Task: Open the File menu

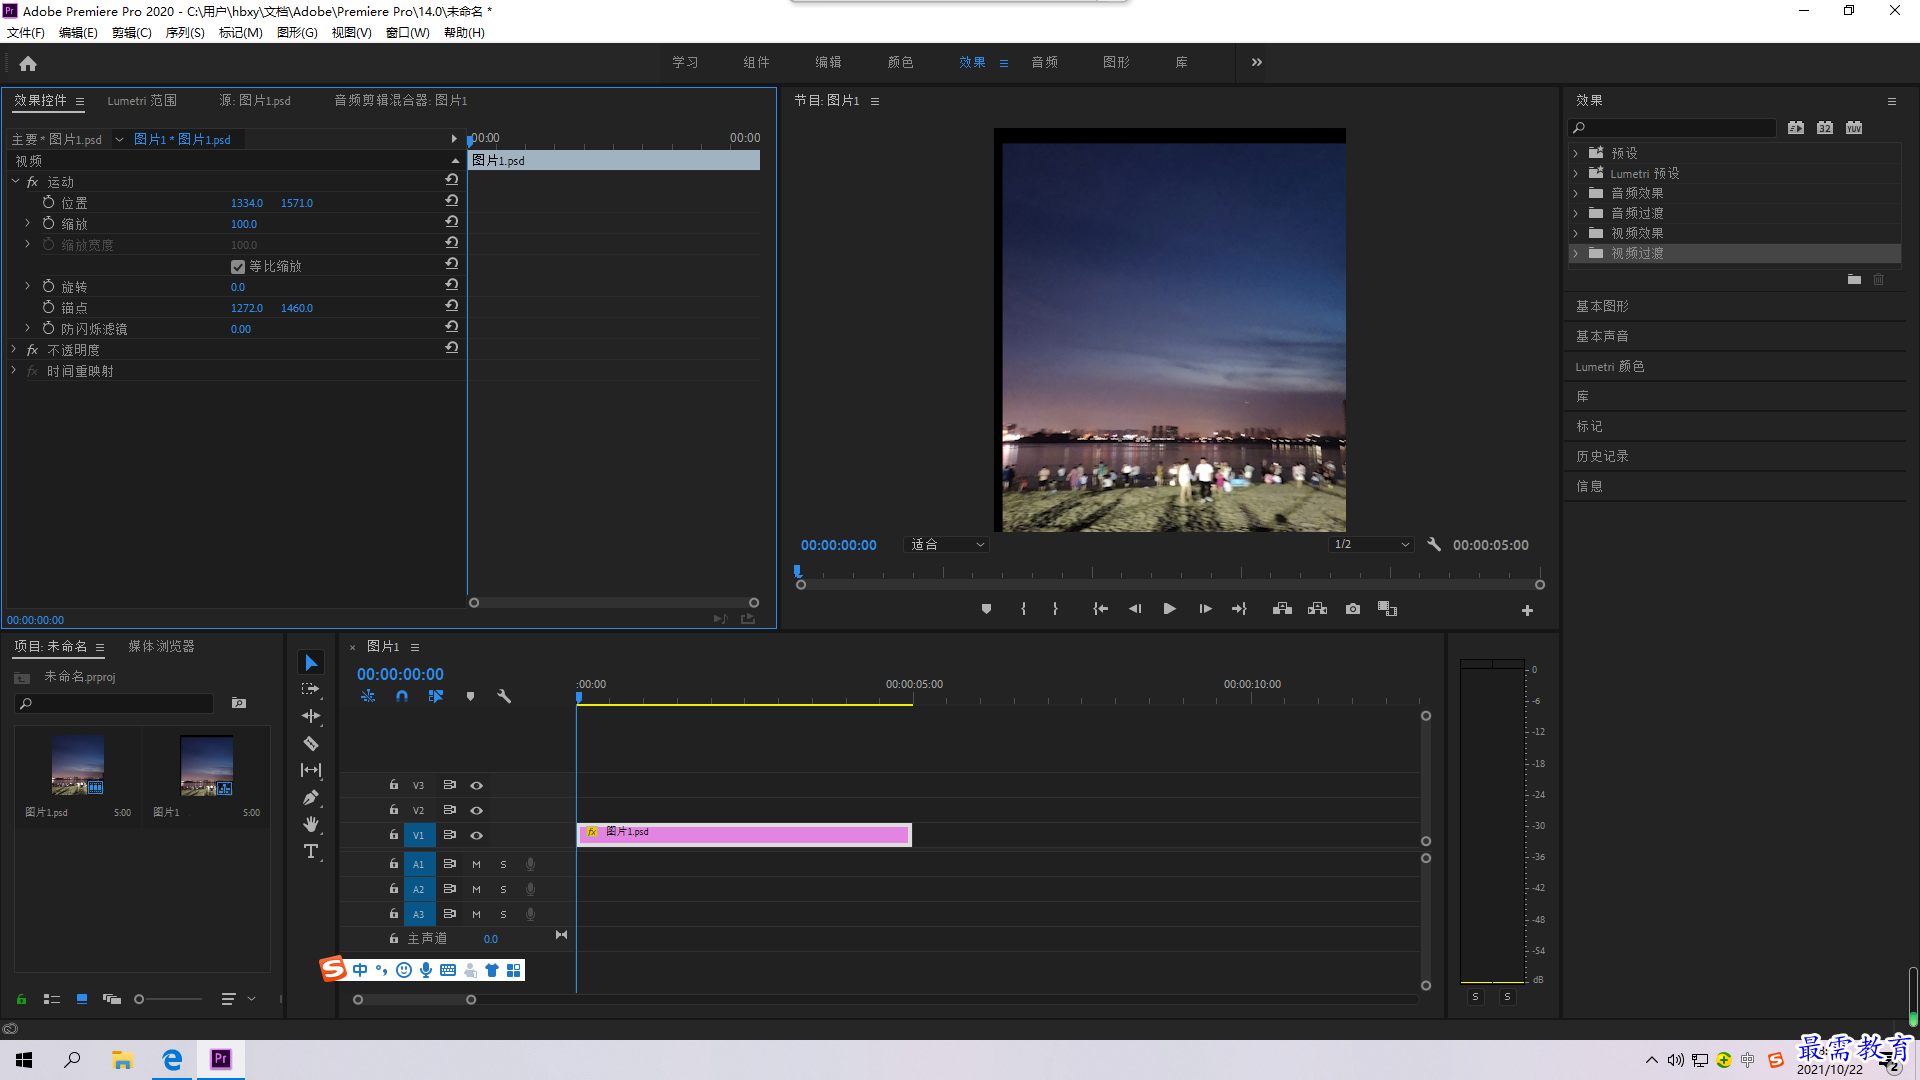Action: click(26, 32)
